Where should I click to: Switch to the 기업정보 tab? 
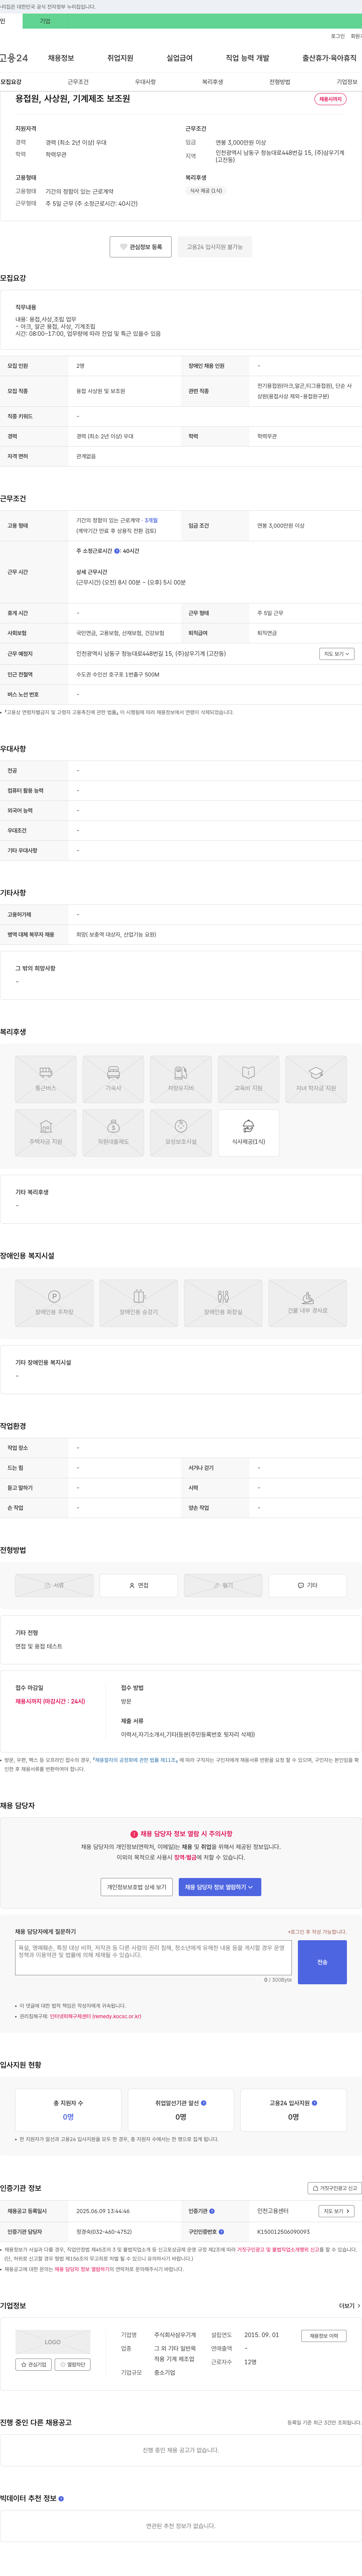(346, 82)
